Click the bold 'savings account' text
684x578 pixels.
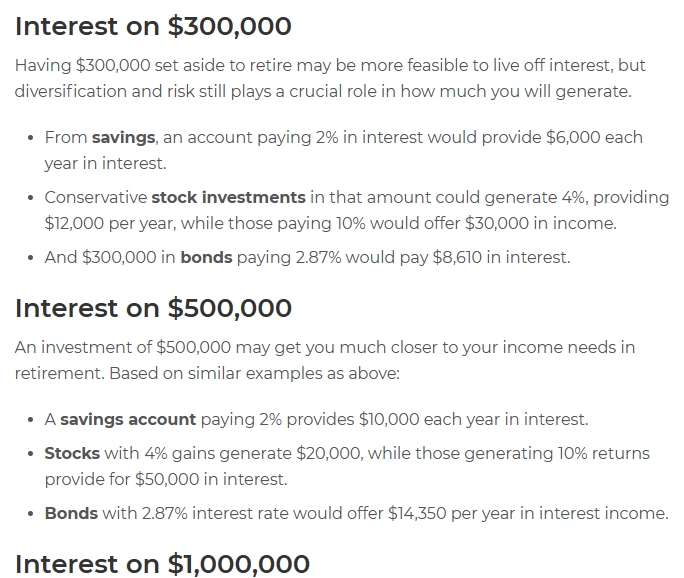(x=128, y=420)
